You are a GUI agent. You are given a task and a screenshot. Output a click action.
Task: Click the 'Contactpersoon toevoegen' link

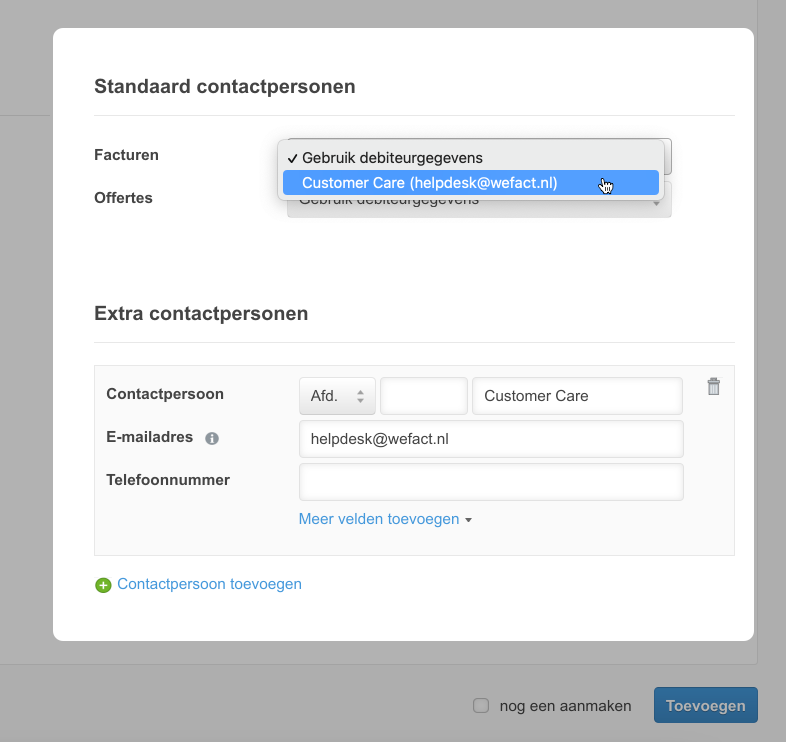[x=209, y=584]
